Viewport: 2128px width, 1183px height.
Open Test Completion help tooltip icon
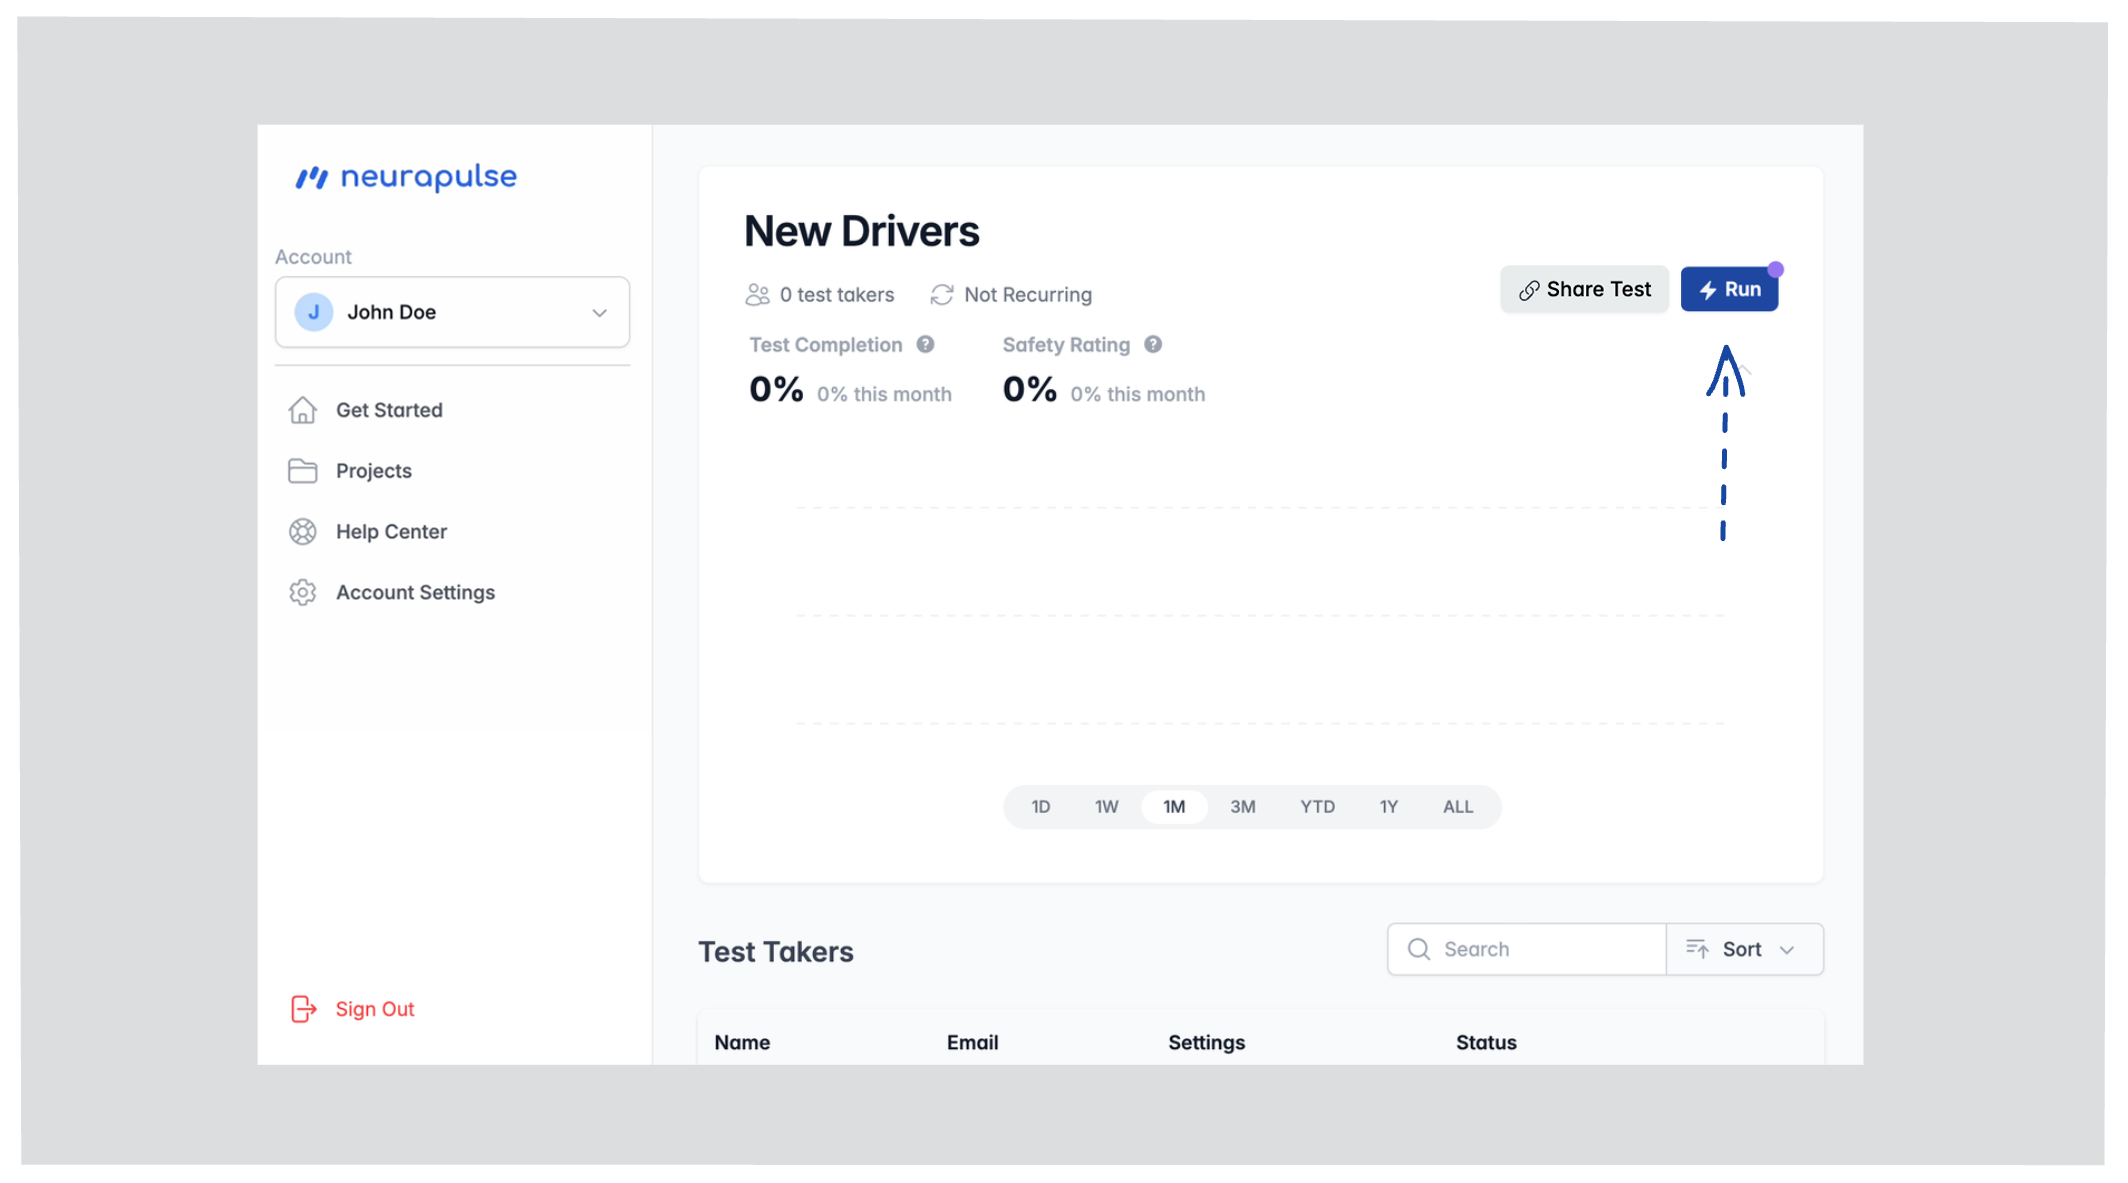[926, 344]
